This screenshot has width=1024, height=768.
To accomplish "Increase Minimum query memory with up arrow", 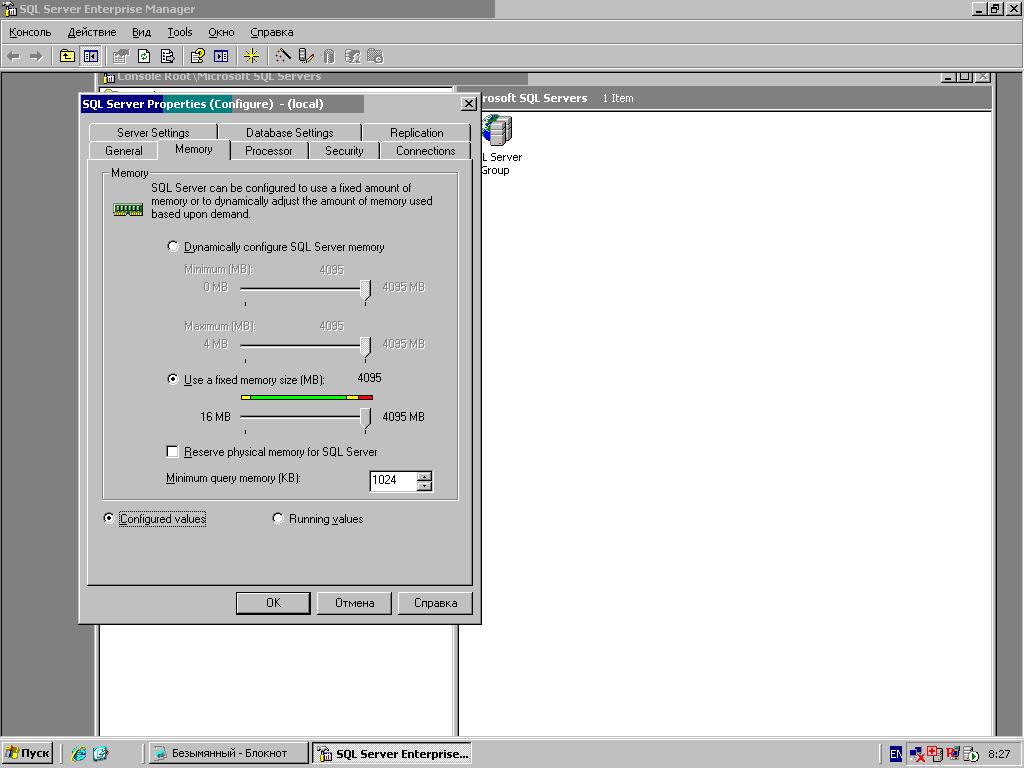I will coord(425,475).
